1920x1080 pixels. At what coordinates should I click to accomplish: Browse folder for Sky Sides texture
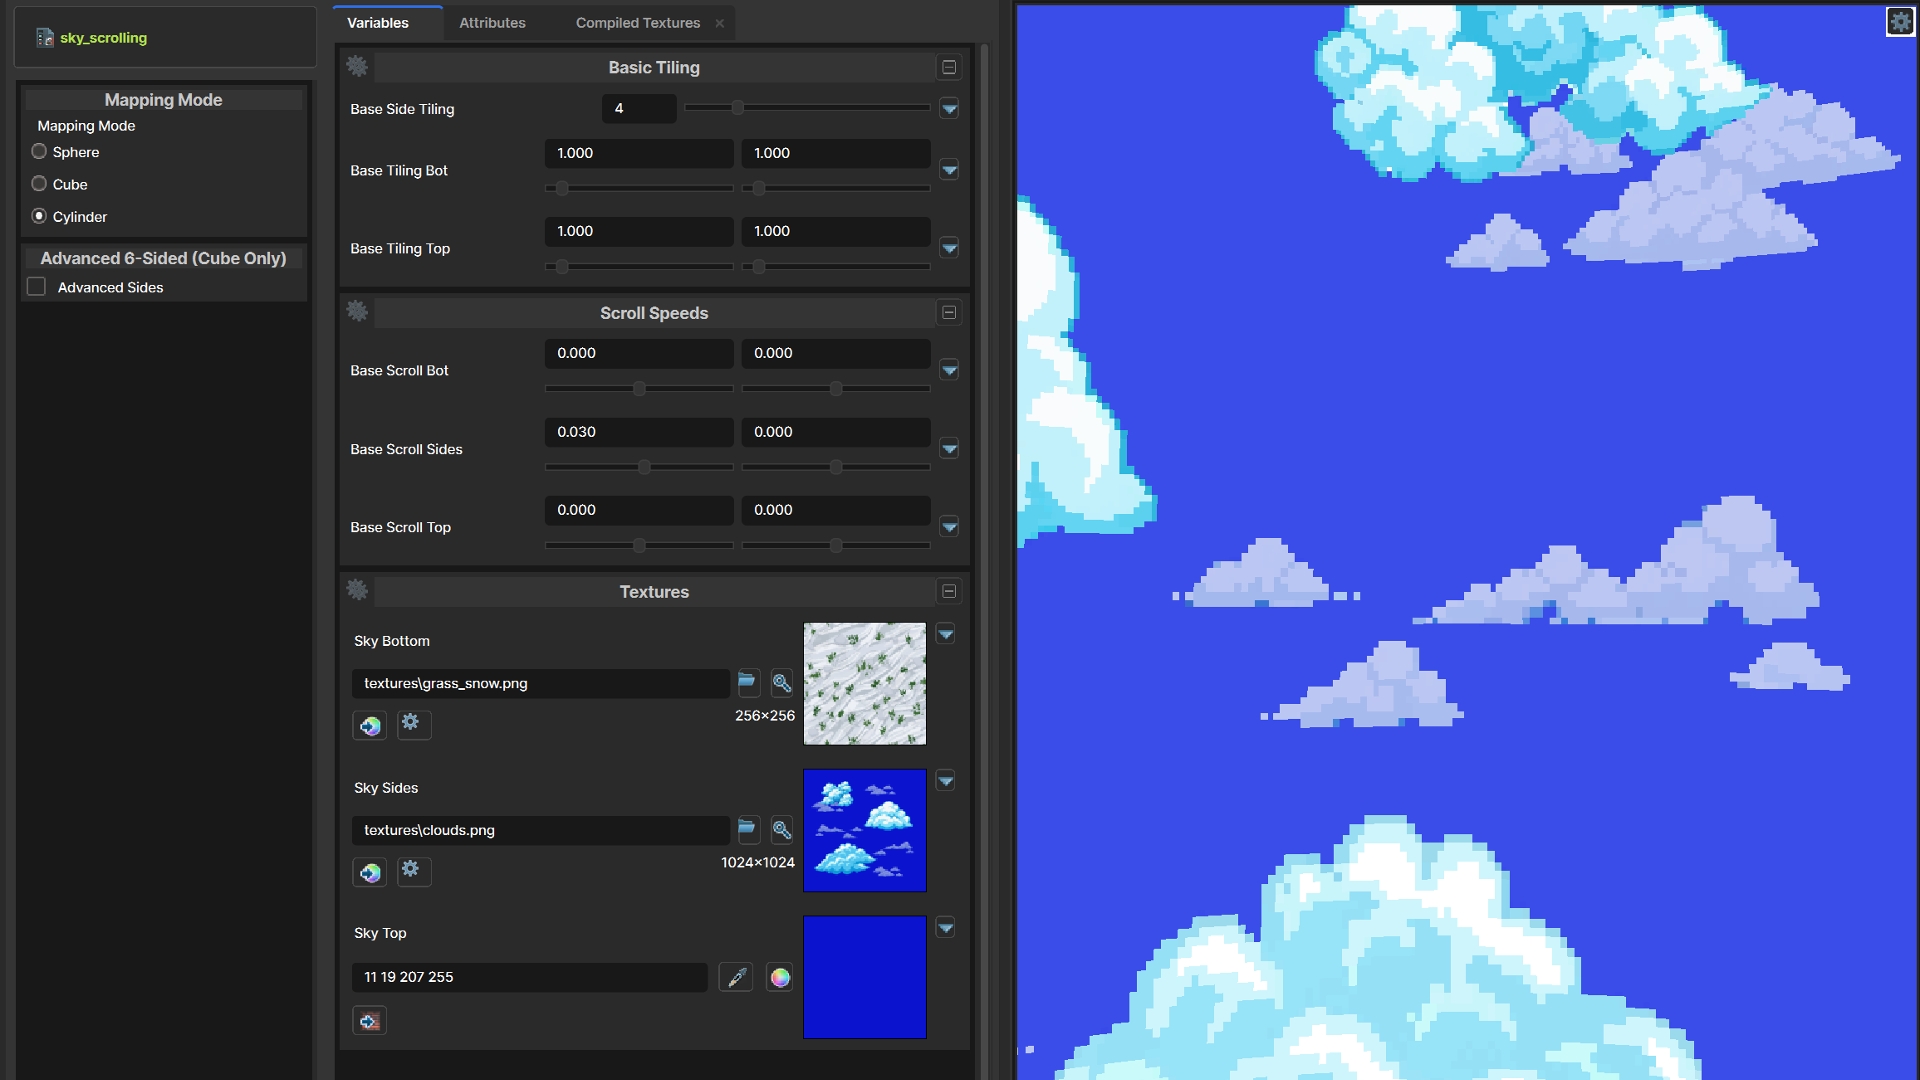747,830
